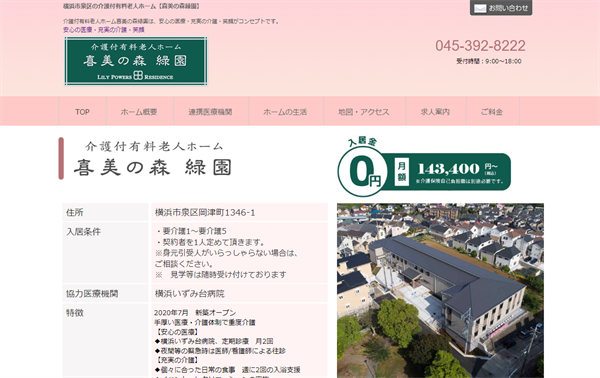The image size is (600, 378).
Task: Select address 横浜市泉区岡津町1346-1
Action: click(205, 212)
